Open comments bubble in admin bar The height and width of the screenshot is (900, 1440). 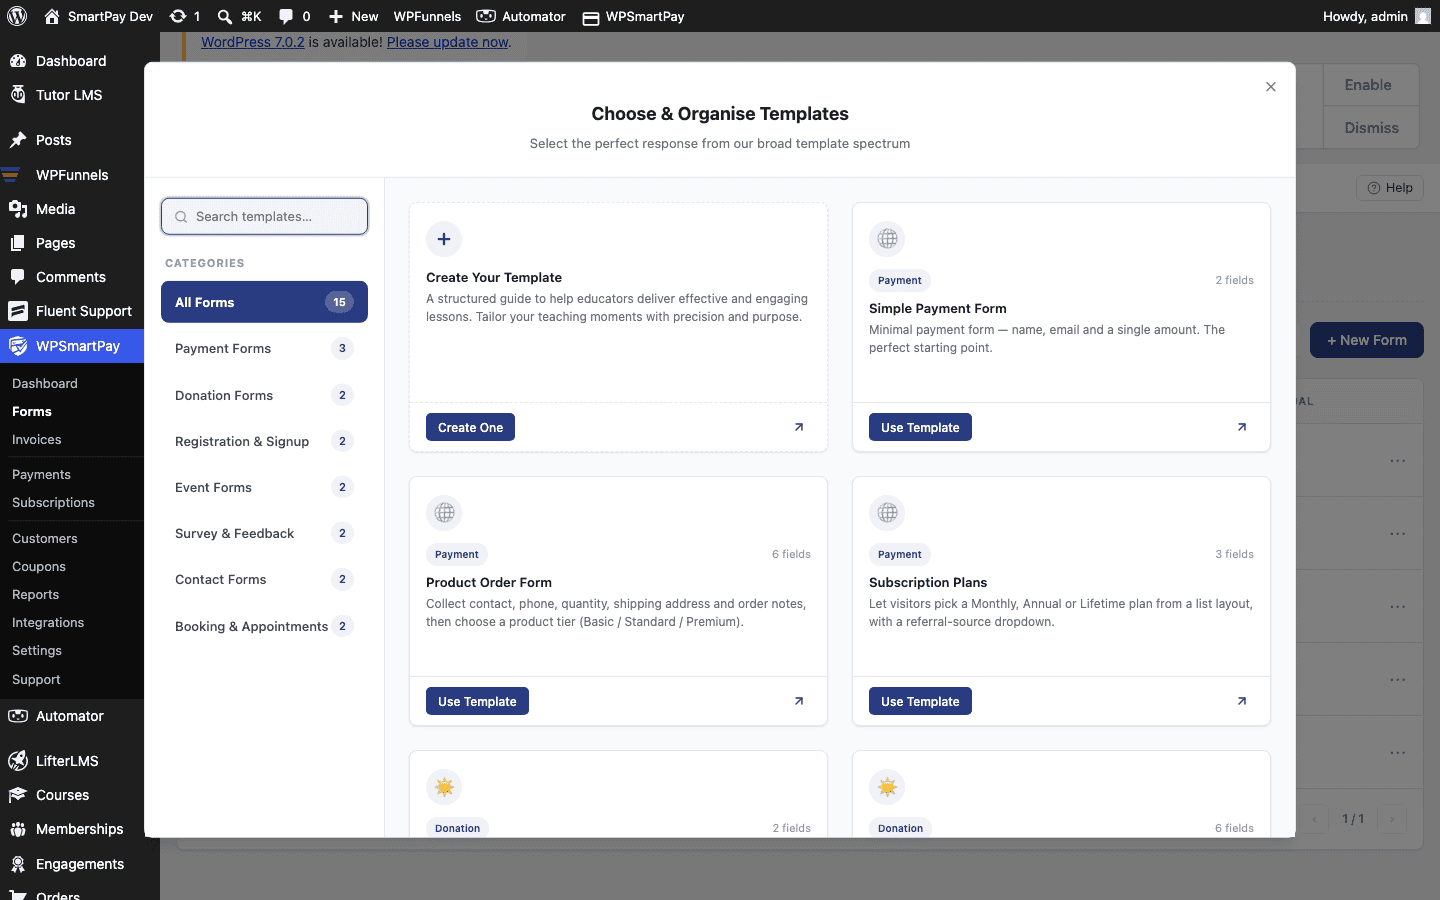286,16
